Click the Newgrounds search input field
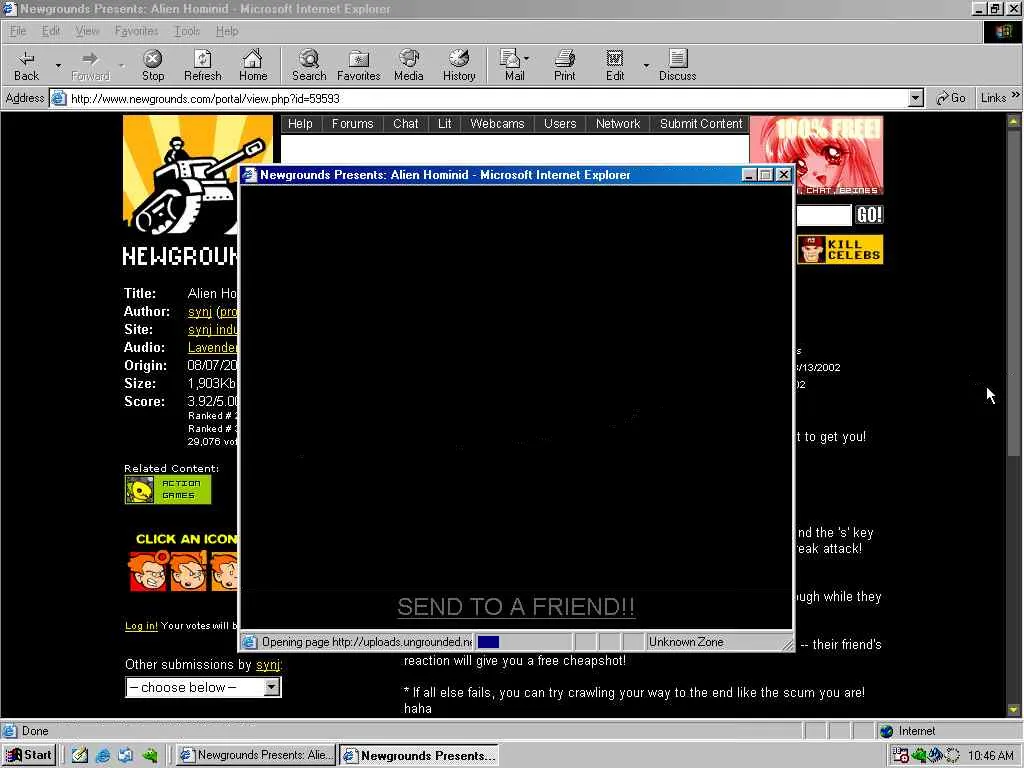Image resolution: width=1024 pixels, height=768 pixels. point(824,215)
